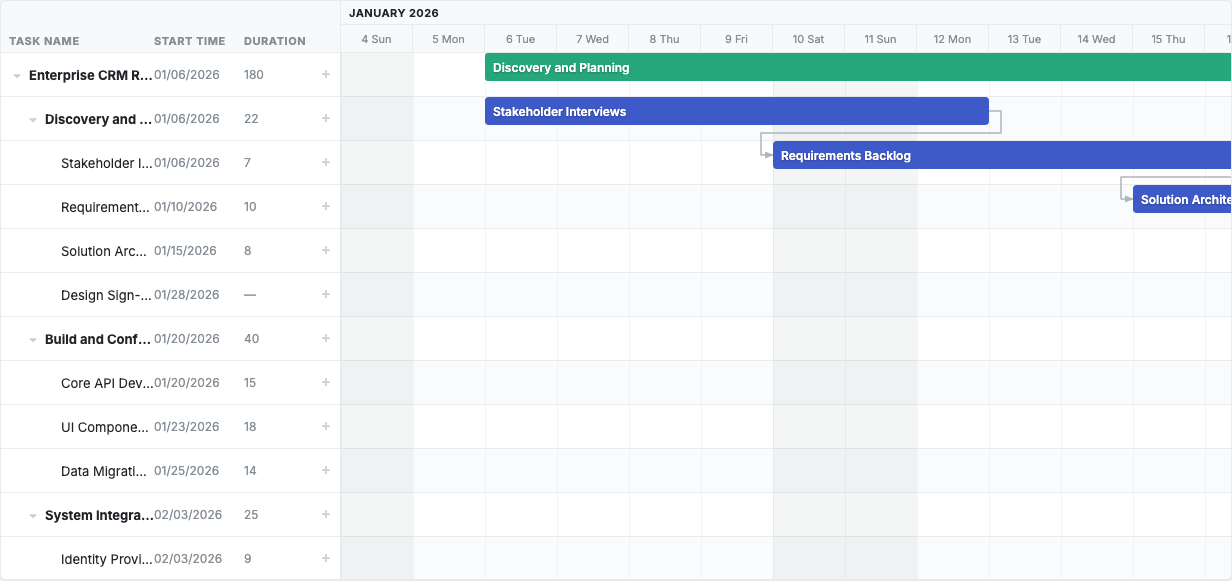
Task: Click start date 01/15/2026 cell
Action: click(186, 251)
